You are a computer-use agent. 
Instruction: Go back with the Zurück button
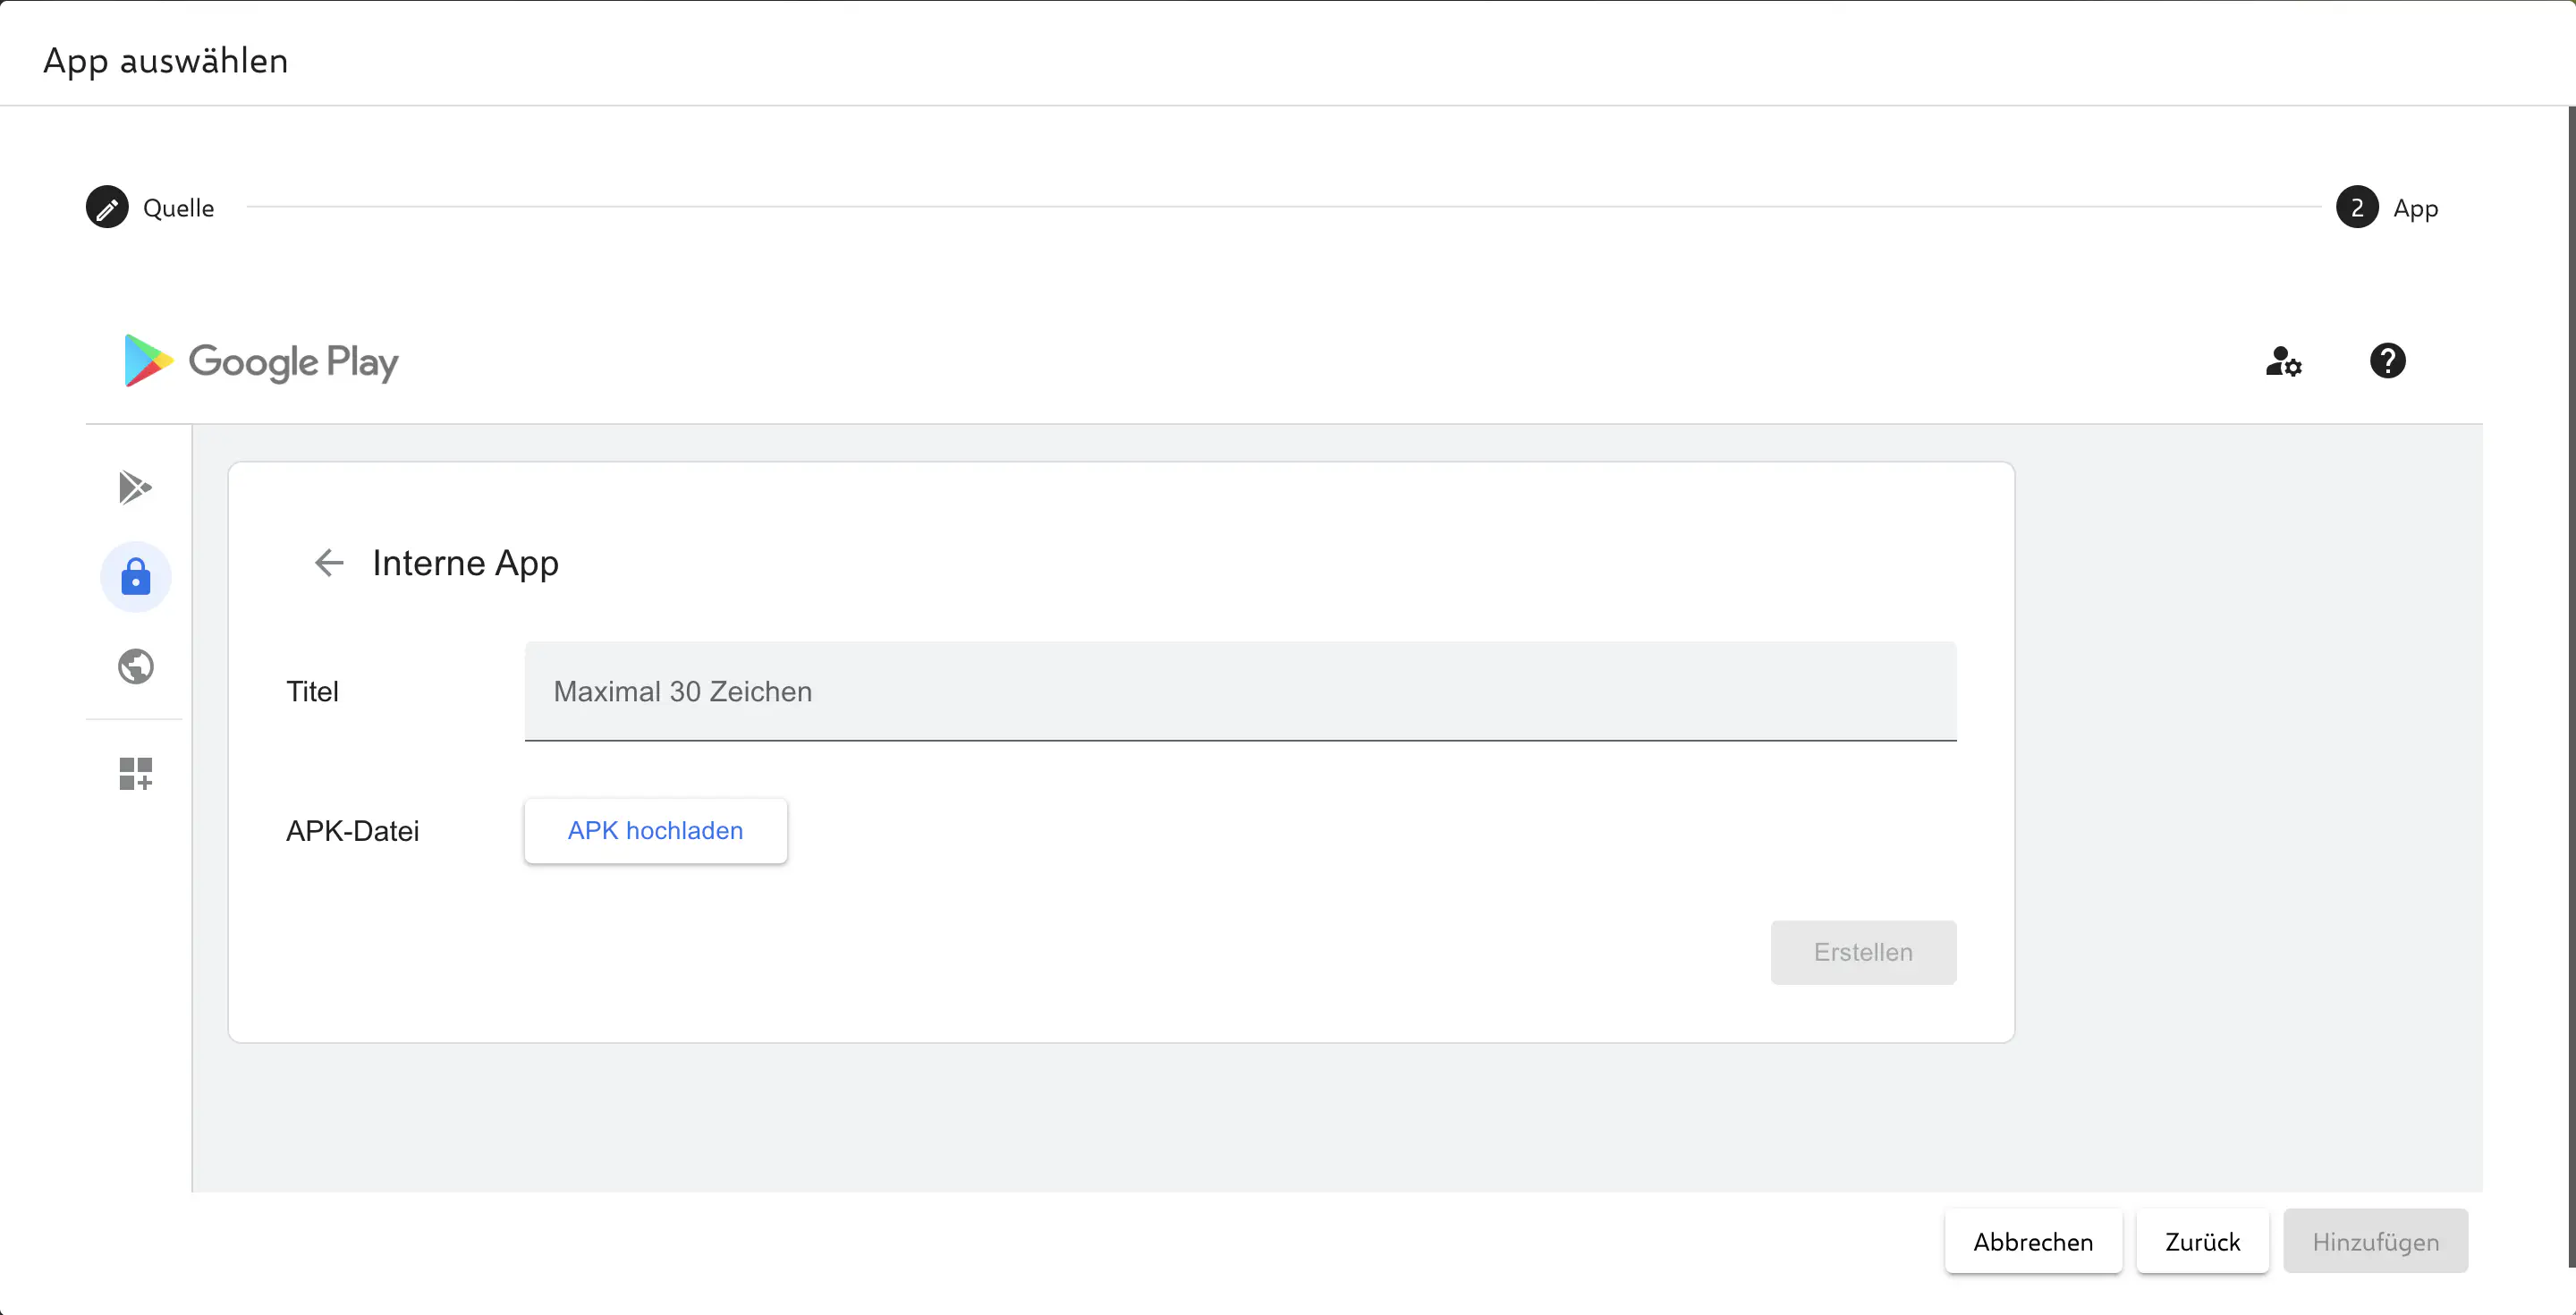point(2202,1241)
